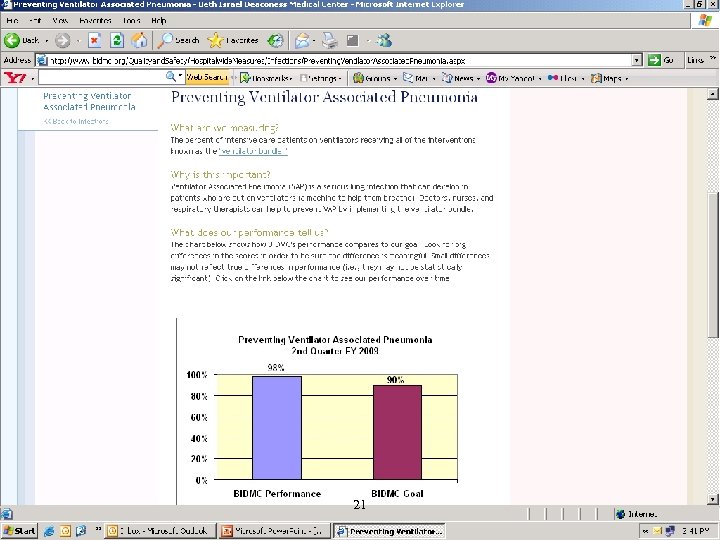Viewport: 720px width, 540px height.
Task: Expand the Mail toolbar icon dropdown
Action: coord(314,41)
